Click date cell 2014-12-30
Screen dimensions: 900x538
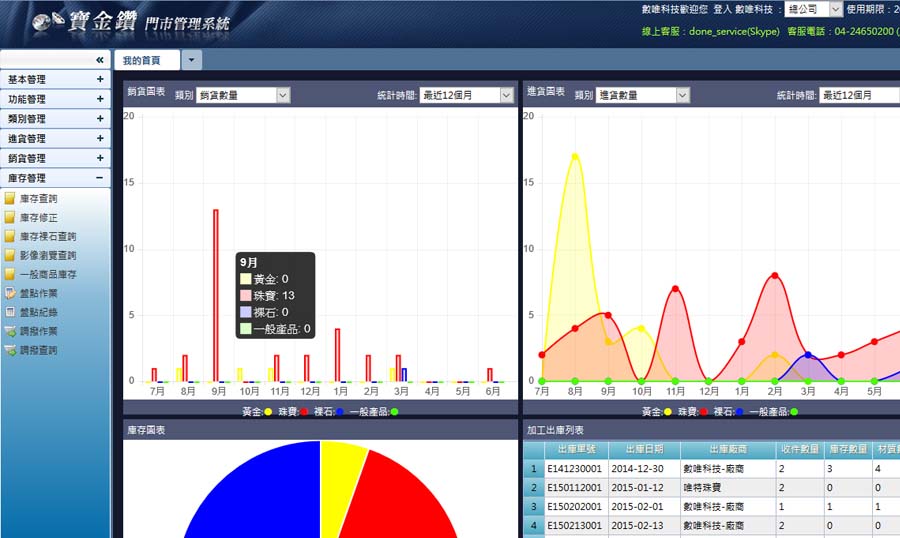645,469
